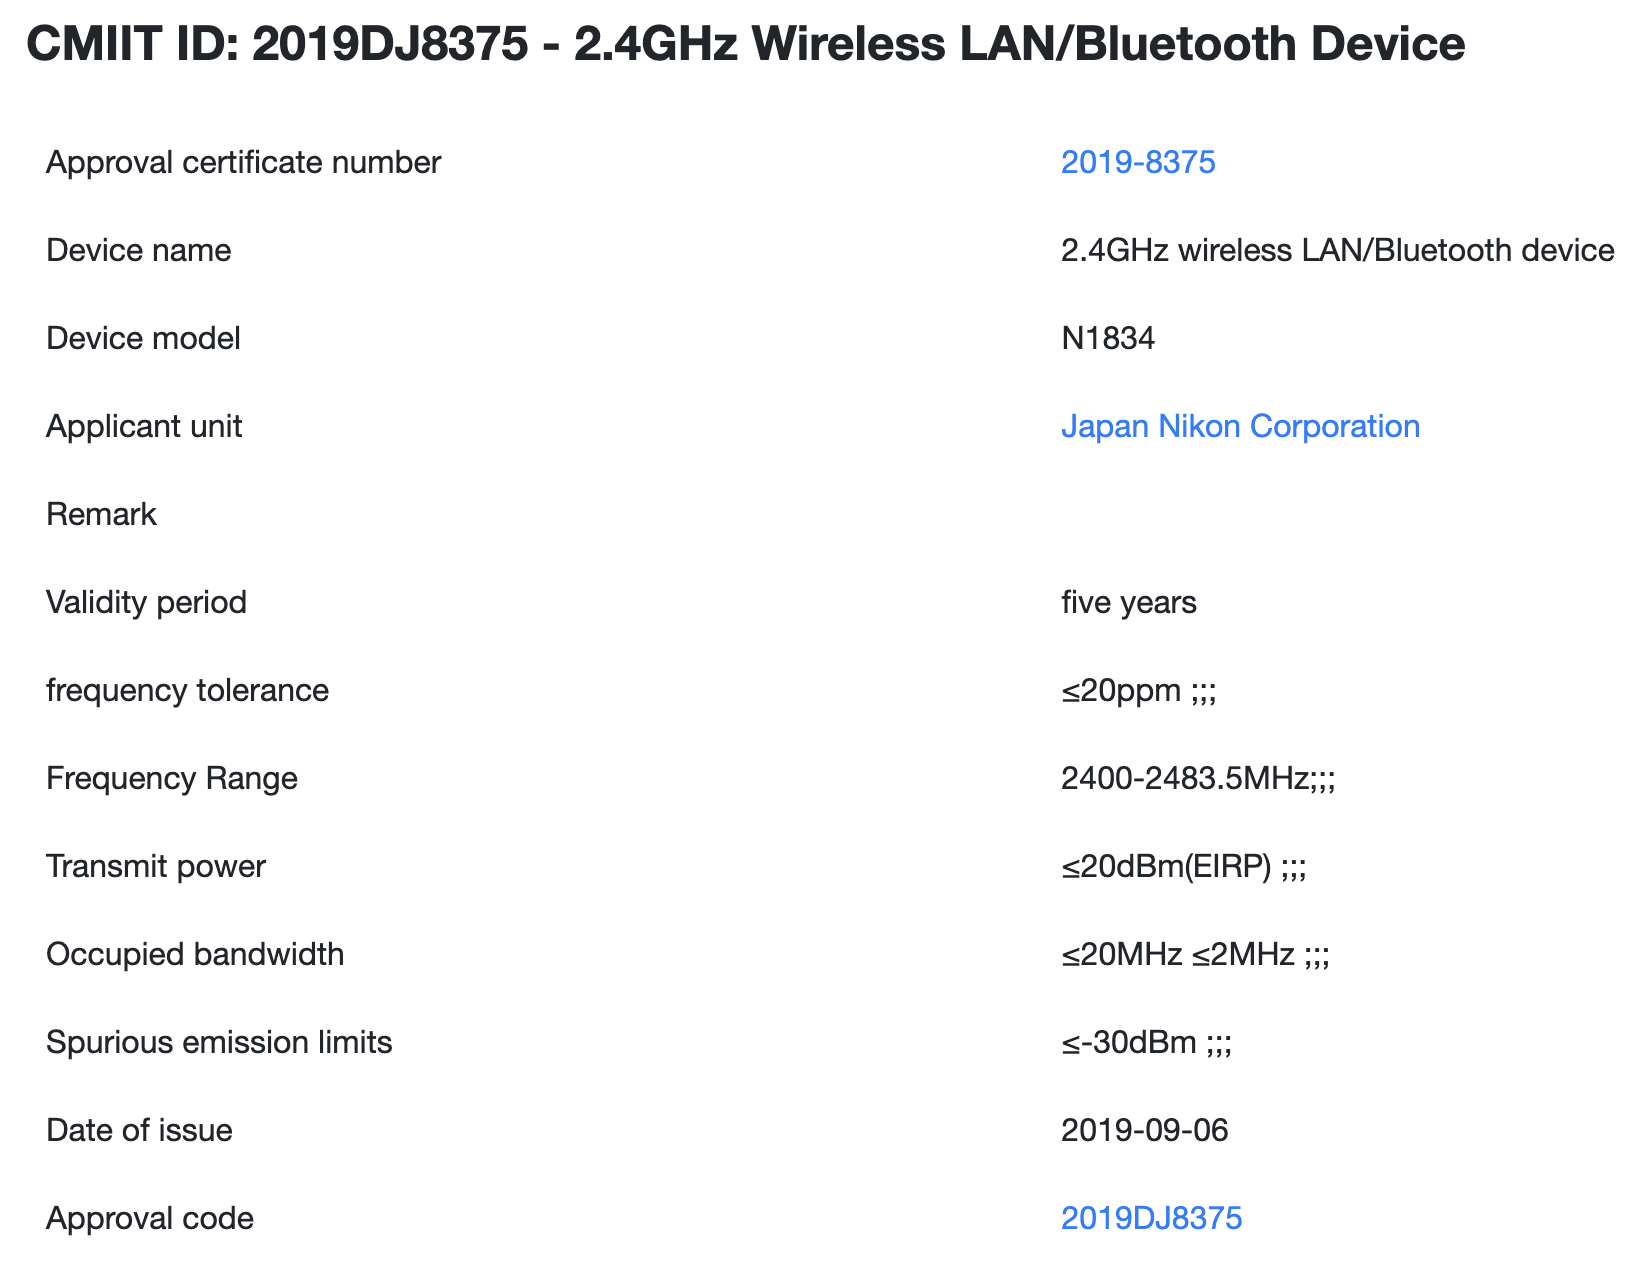Click the CMIIT ID page heading
This screenshot has height=1262, width=1640.
(745, 45)
